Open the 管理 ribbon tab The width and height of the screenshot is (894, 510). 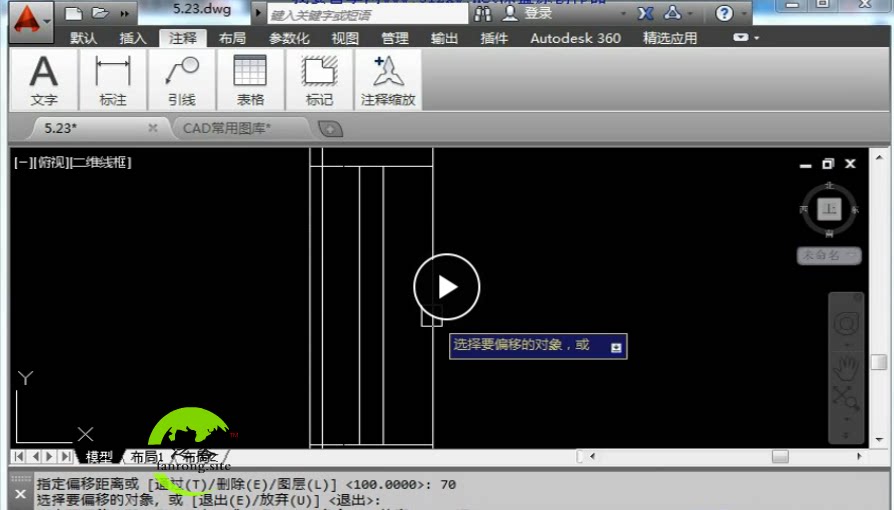[x=395, y=38]
